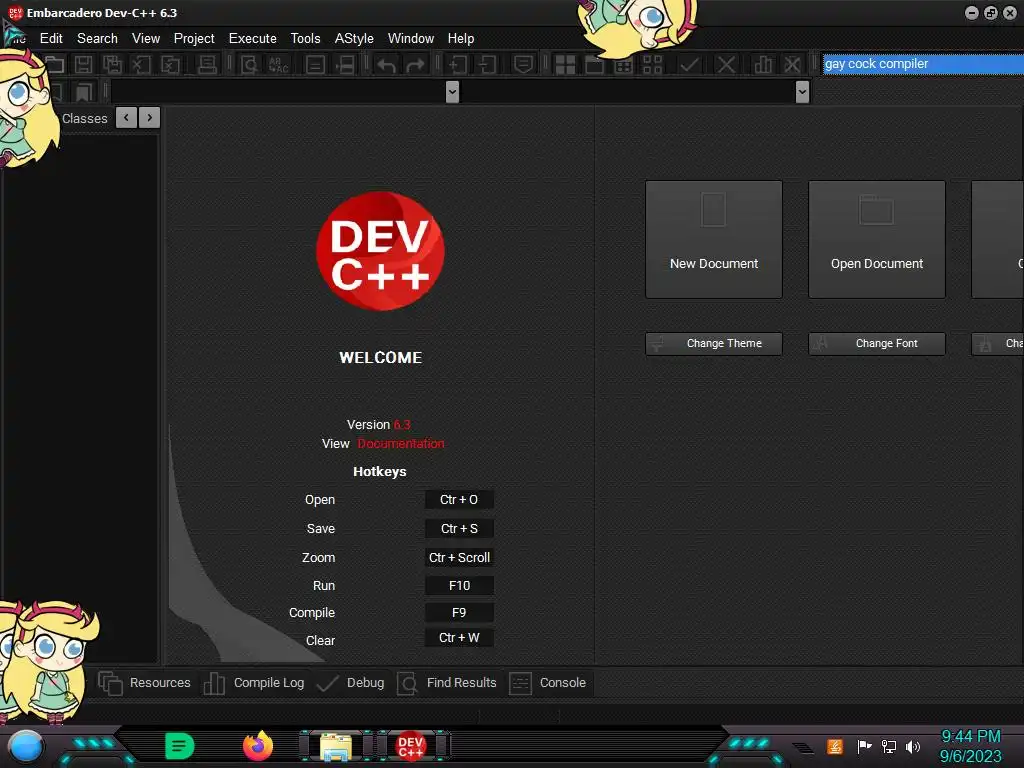Click the Redo arrow icon
The image size is (1024, 768).
click(x=415, y=64)
